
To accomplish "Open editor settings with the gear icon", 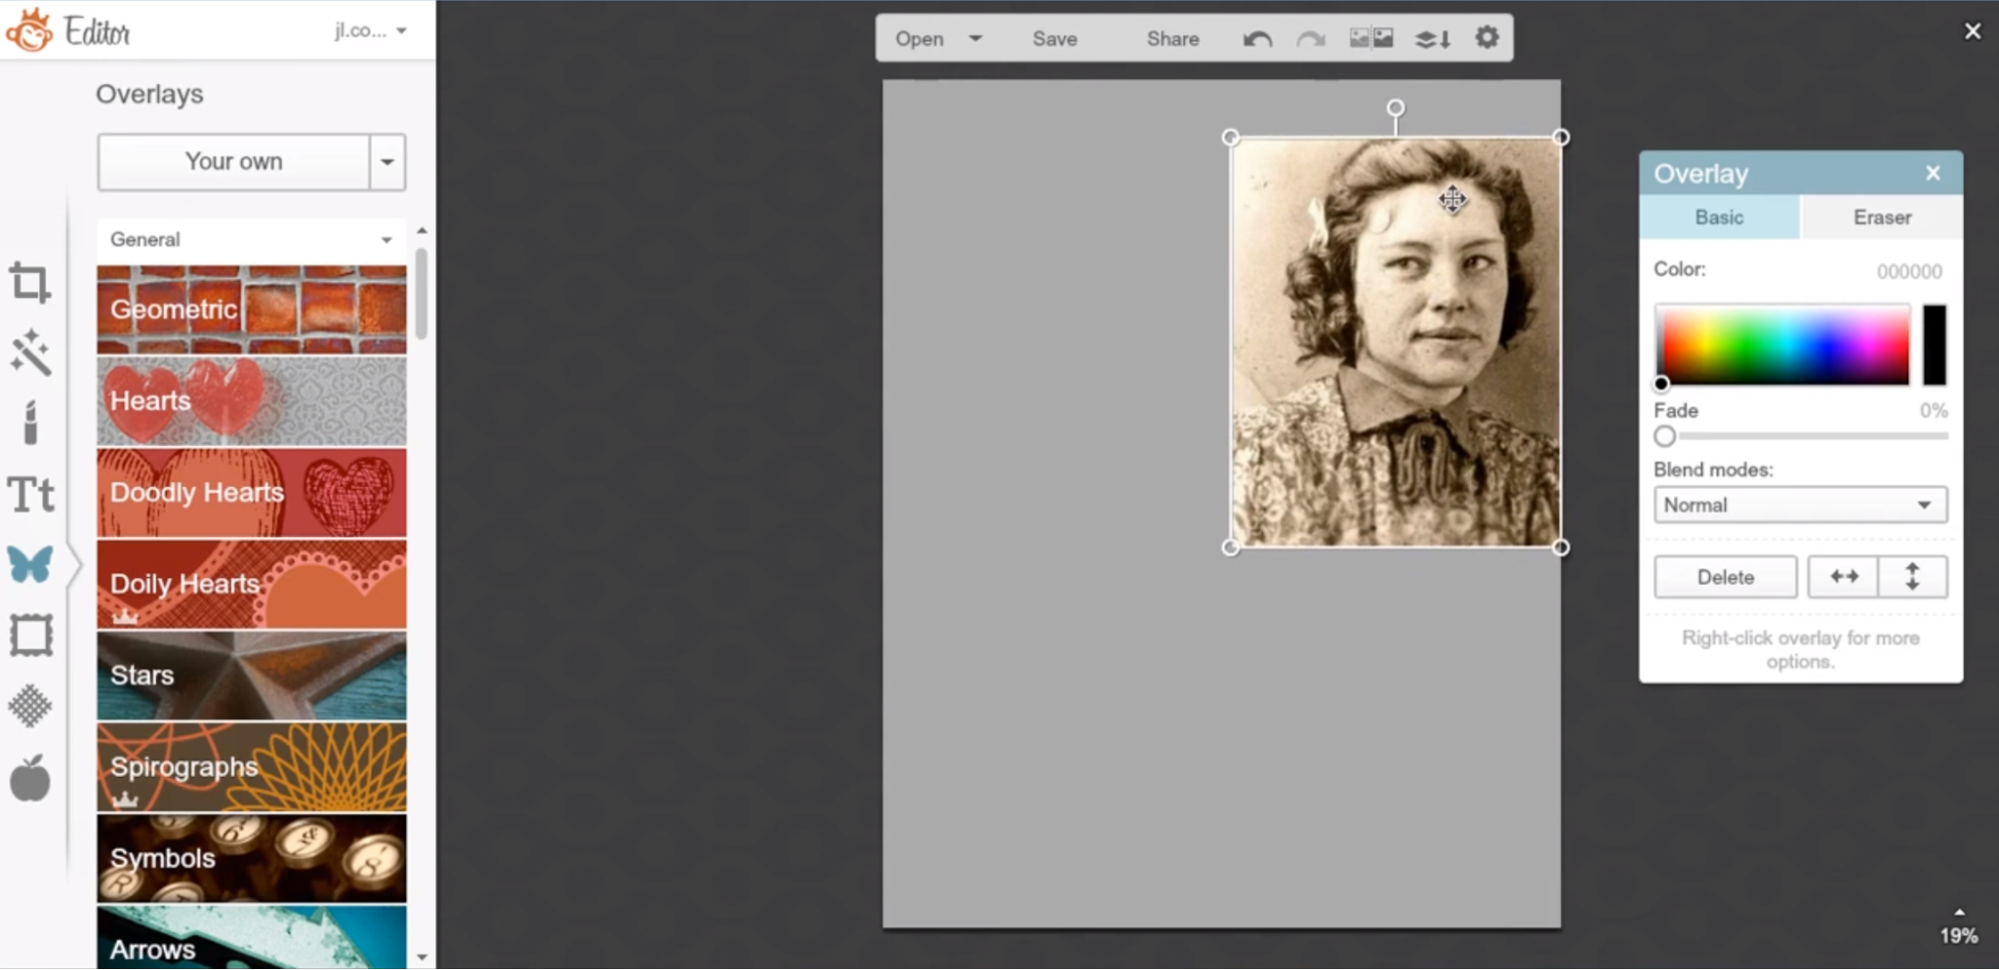I will click(1486, 37).
